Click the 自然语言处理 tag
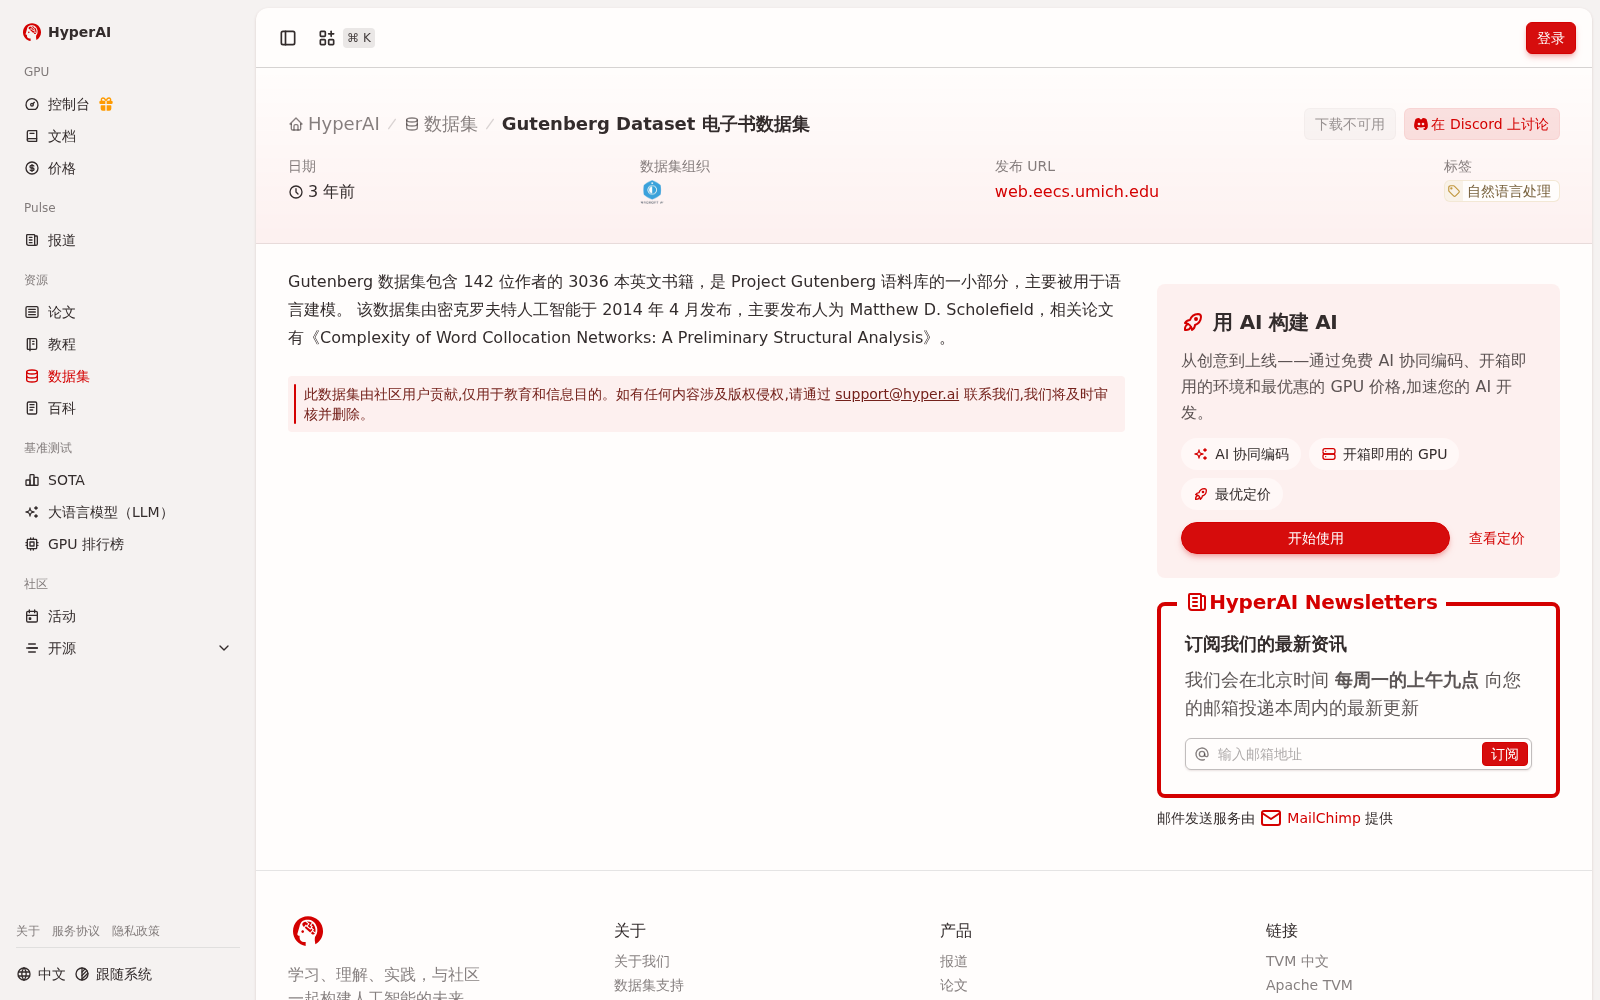This screenshot has width=1600, height=1000. pos(1501,191)
